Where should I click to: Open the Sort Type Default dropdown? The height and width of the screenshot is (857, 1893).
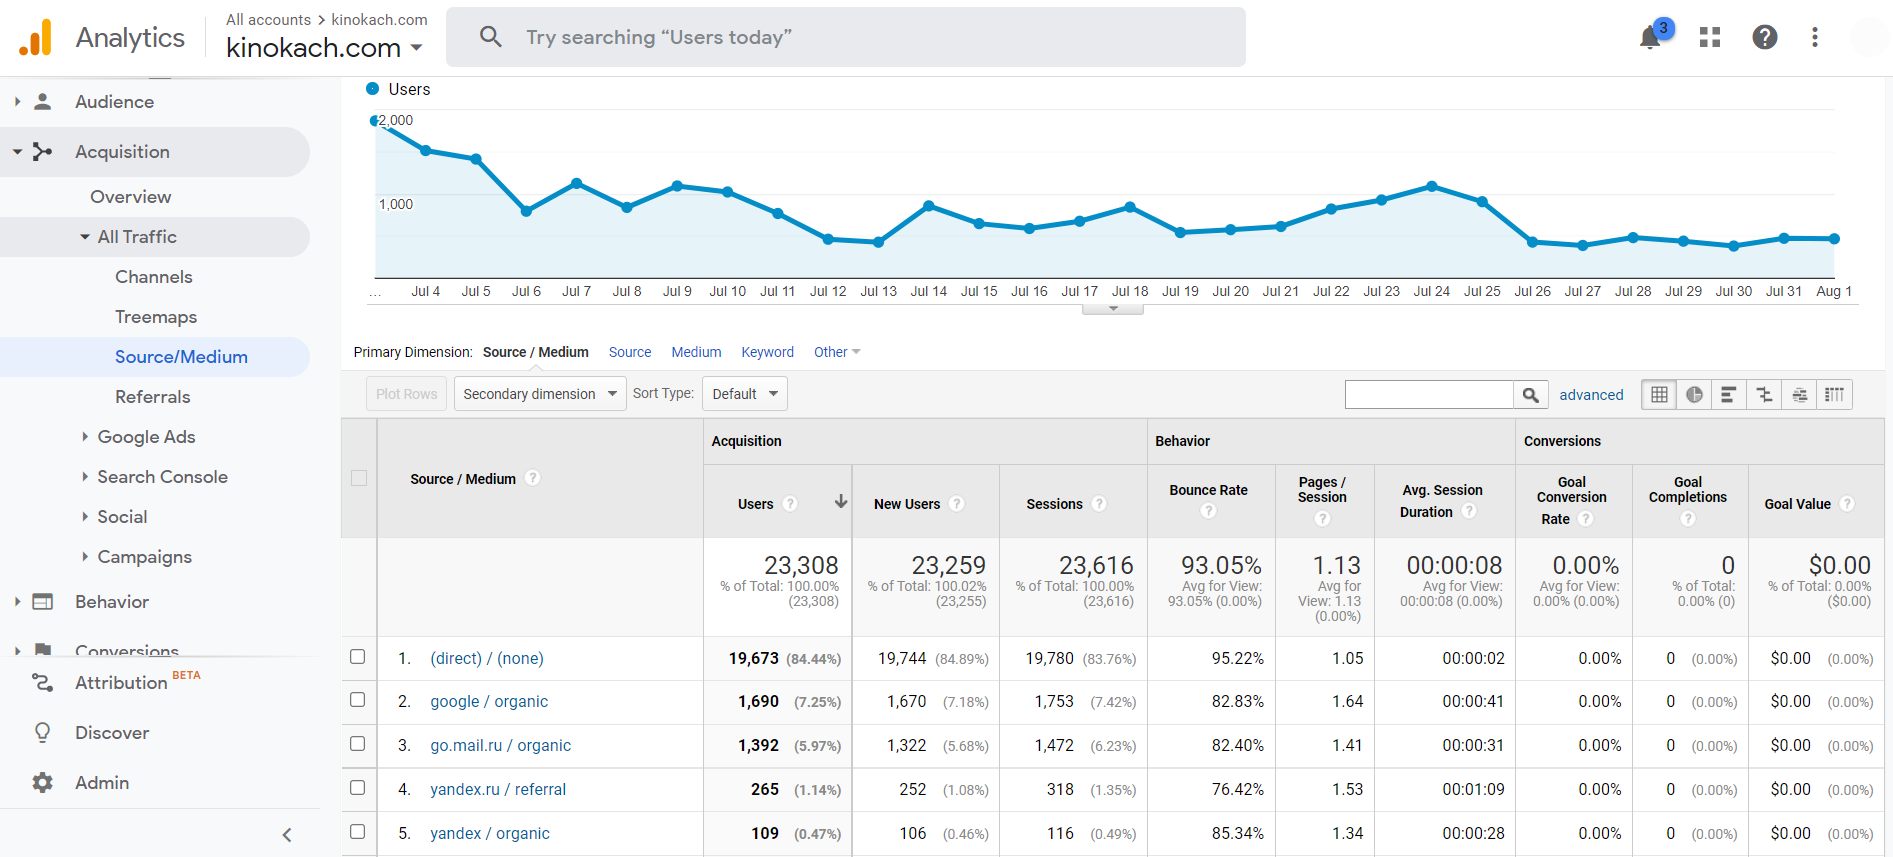pos(745,394)
